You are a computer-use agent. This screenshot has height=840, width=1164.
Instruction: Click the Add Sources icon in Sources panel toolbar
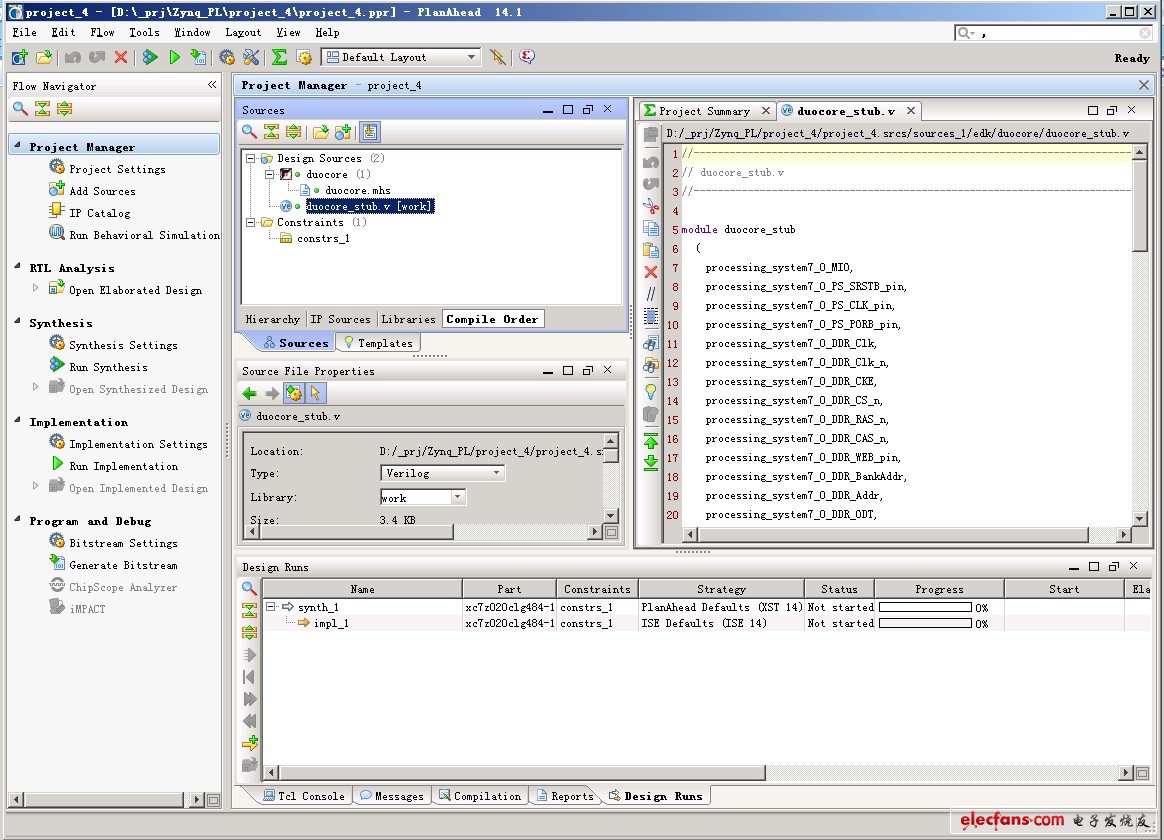(x=343, y=132)
